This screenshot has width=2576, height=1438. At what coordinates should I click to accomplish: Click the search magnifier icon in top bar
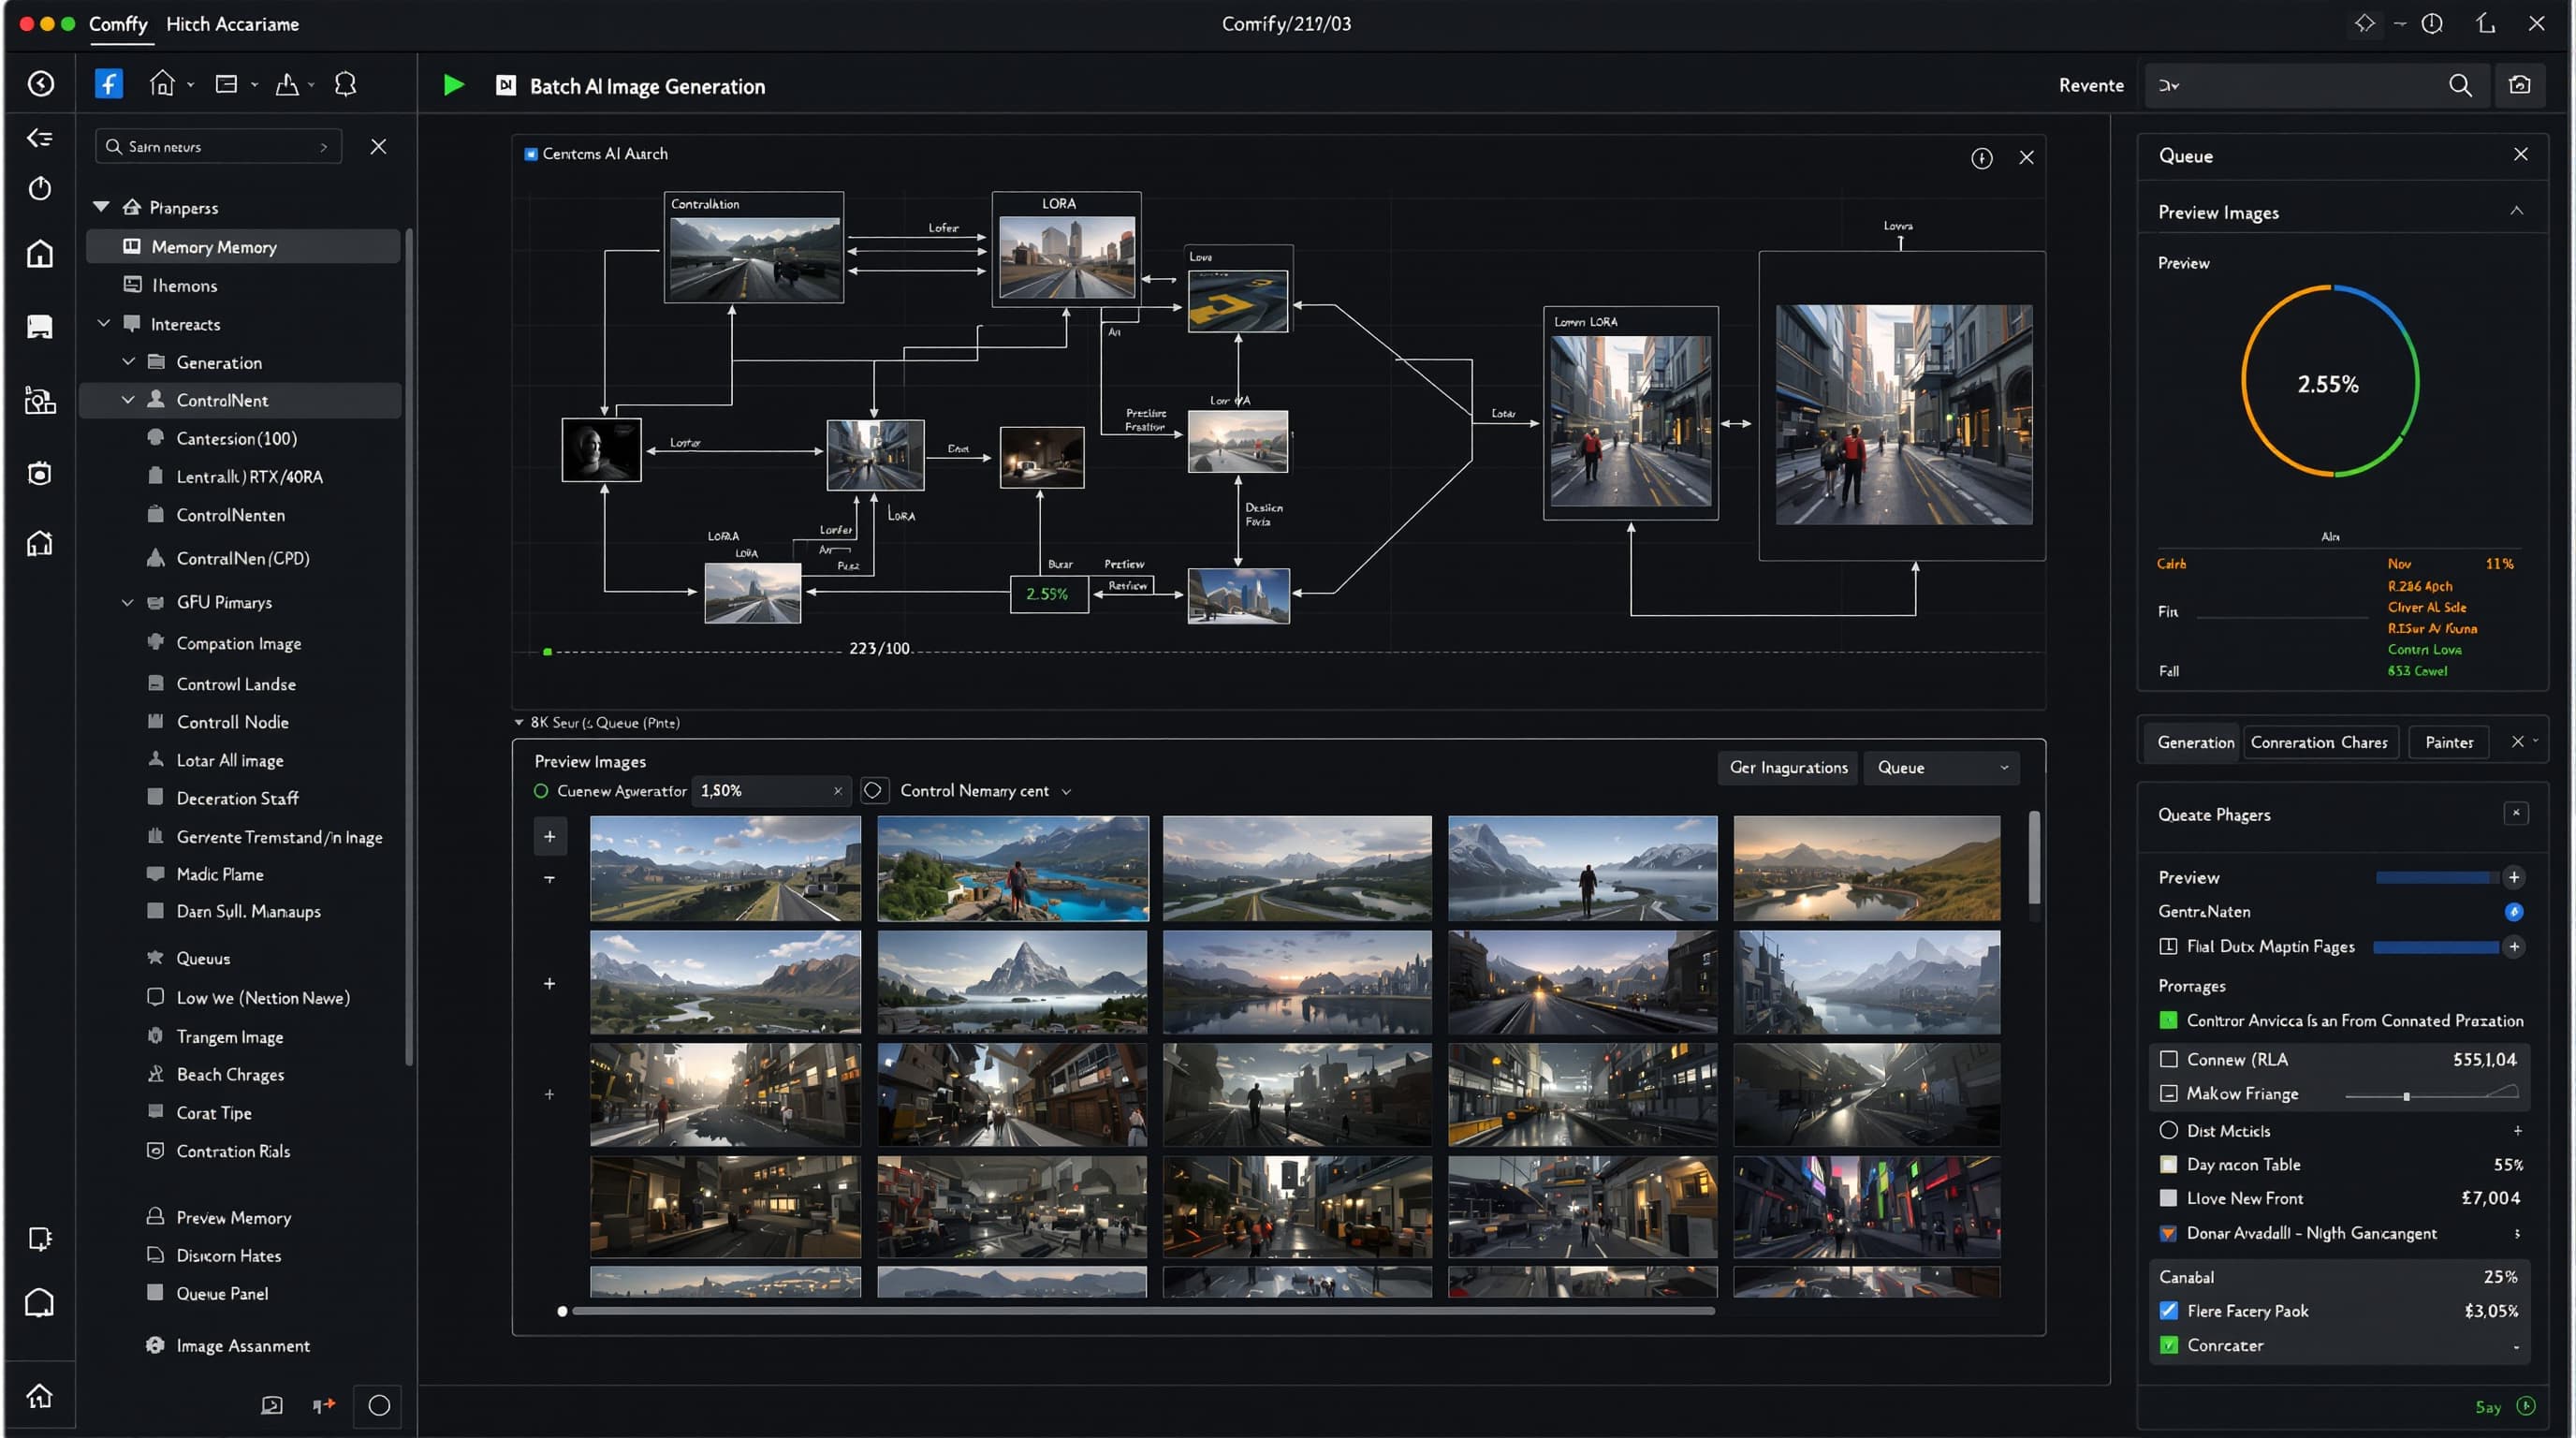pos(2460,85)
